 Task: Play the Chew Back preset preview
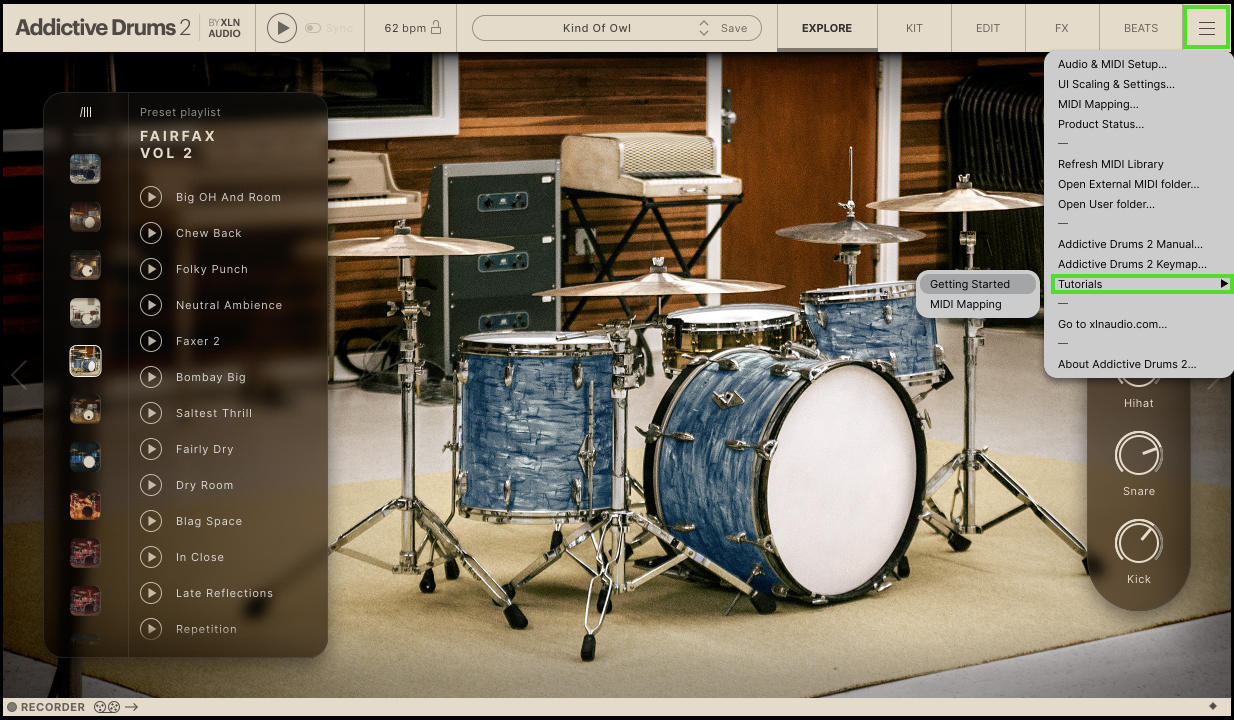tap(151, 233)
